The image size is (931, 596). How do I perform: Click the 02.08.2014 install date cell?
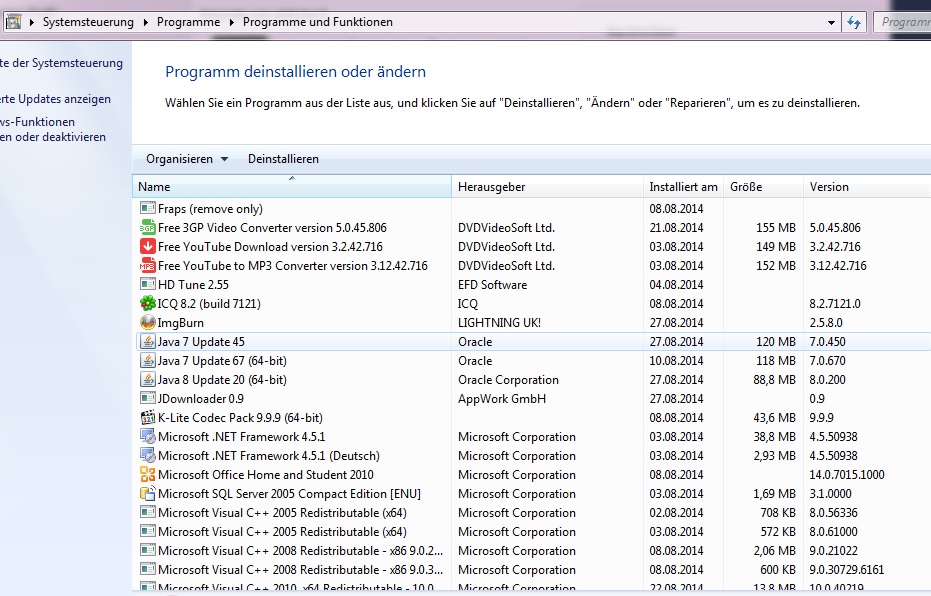[676, 513]
